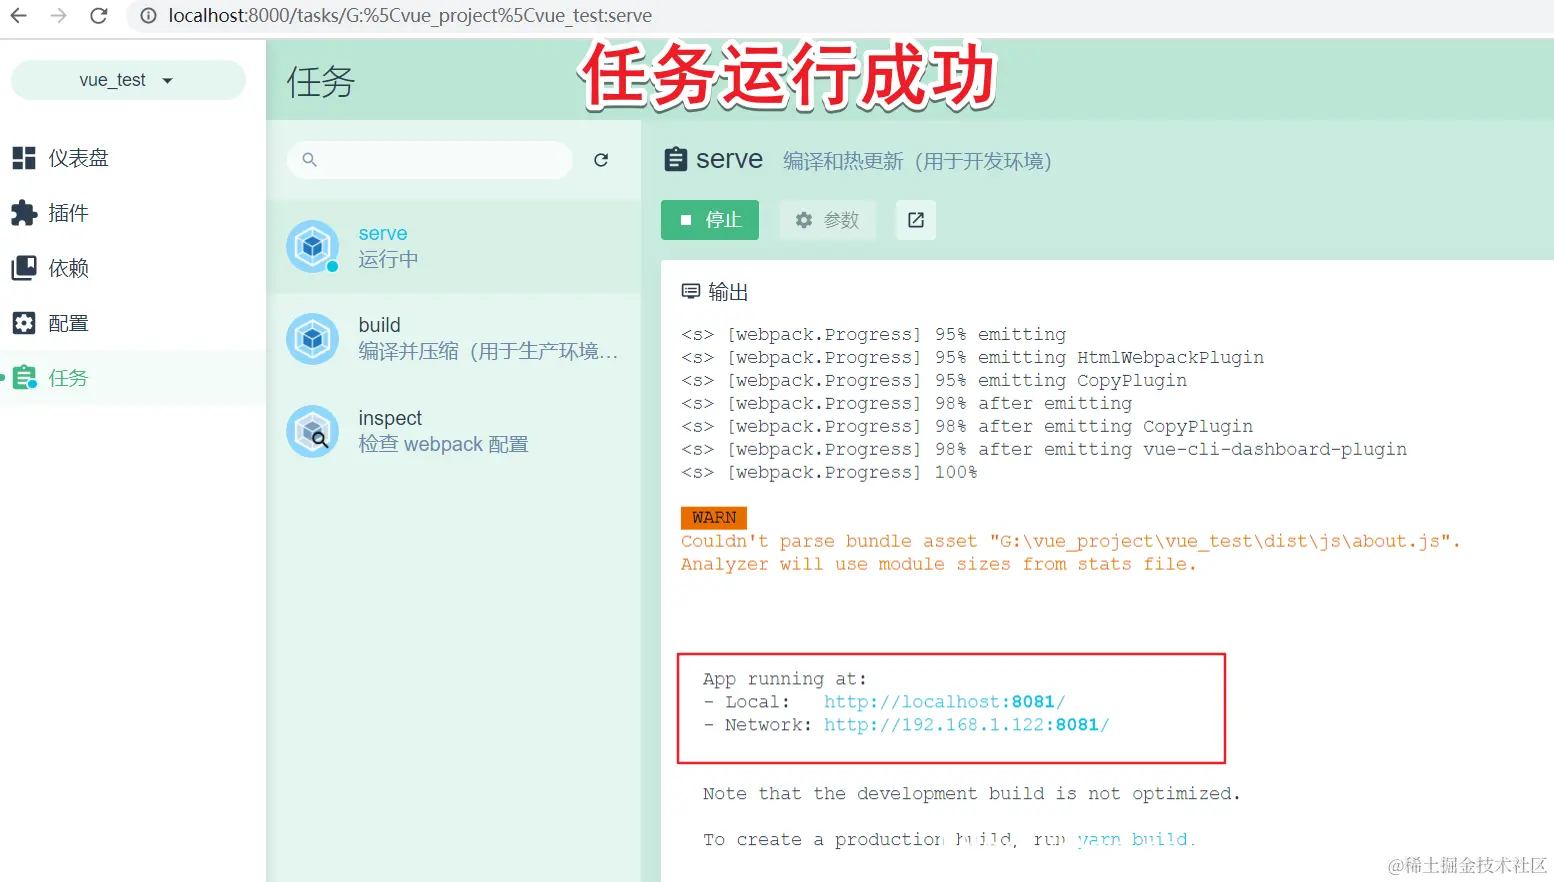Screen dimensions: 1554x882
Task: Click 'Note that the development build' line
Action: pos(971,794)
